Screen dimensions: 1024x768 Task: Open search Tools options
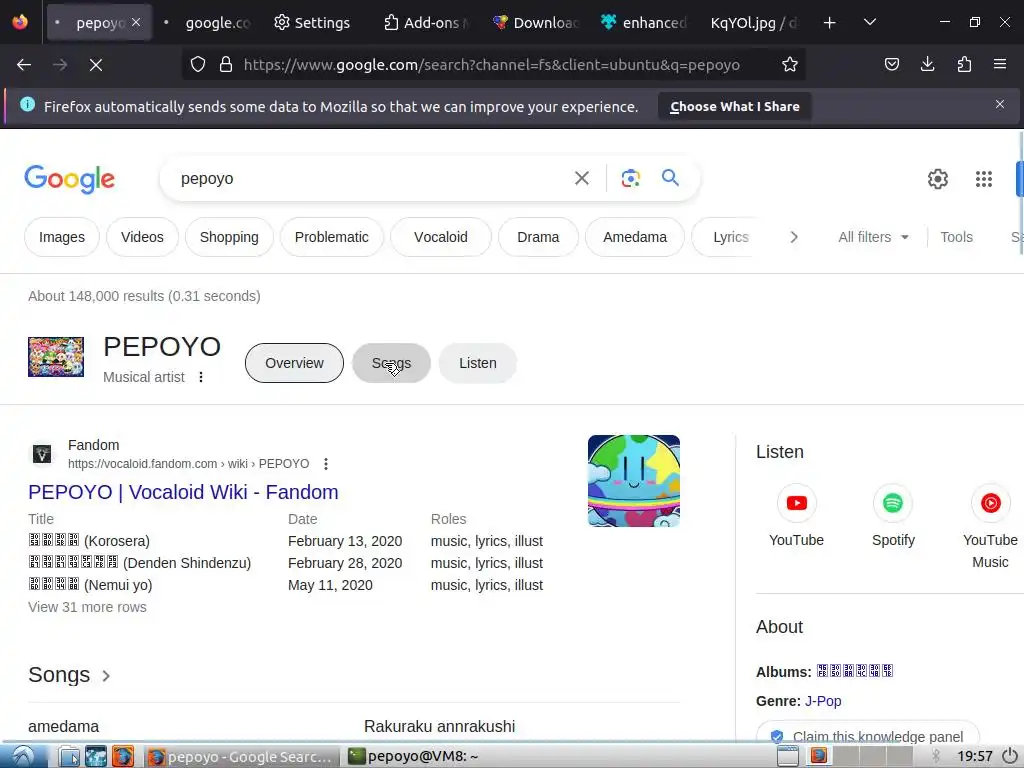tap(956, 237)
